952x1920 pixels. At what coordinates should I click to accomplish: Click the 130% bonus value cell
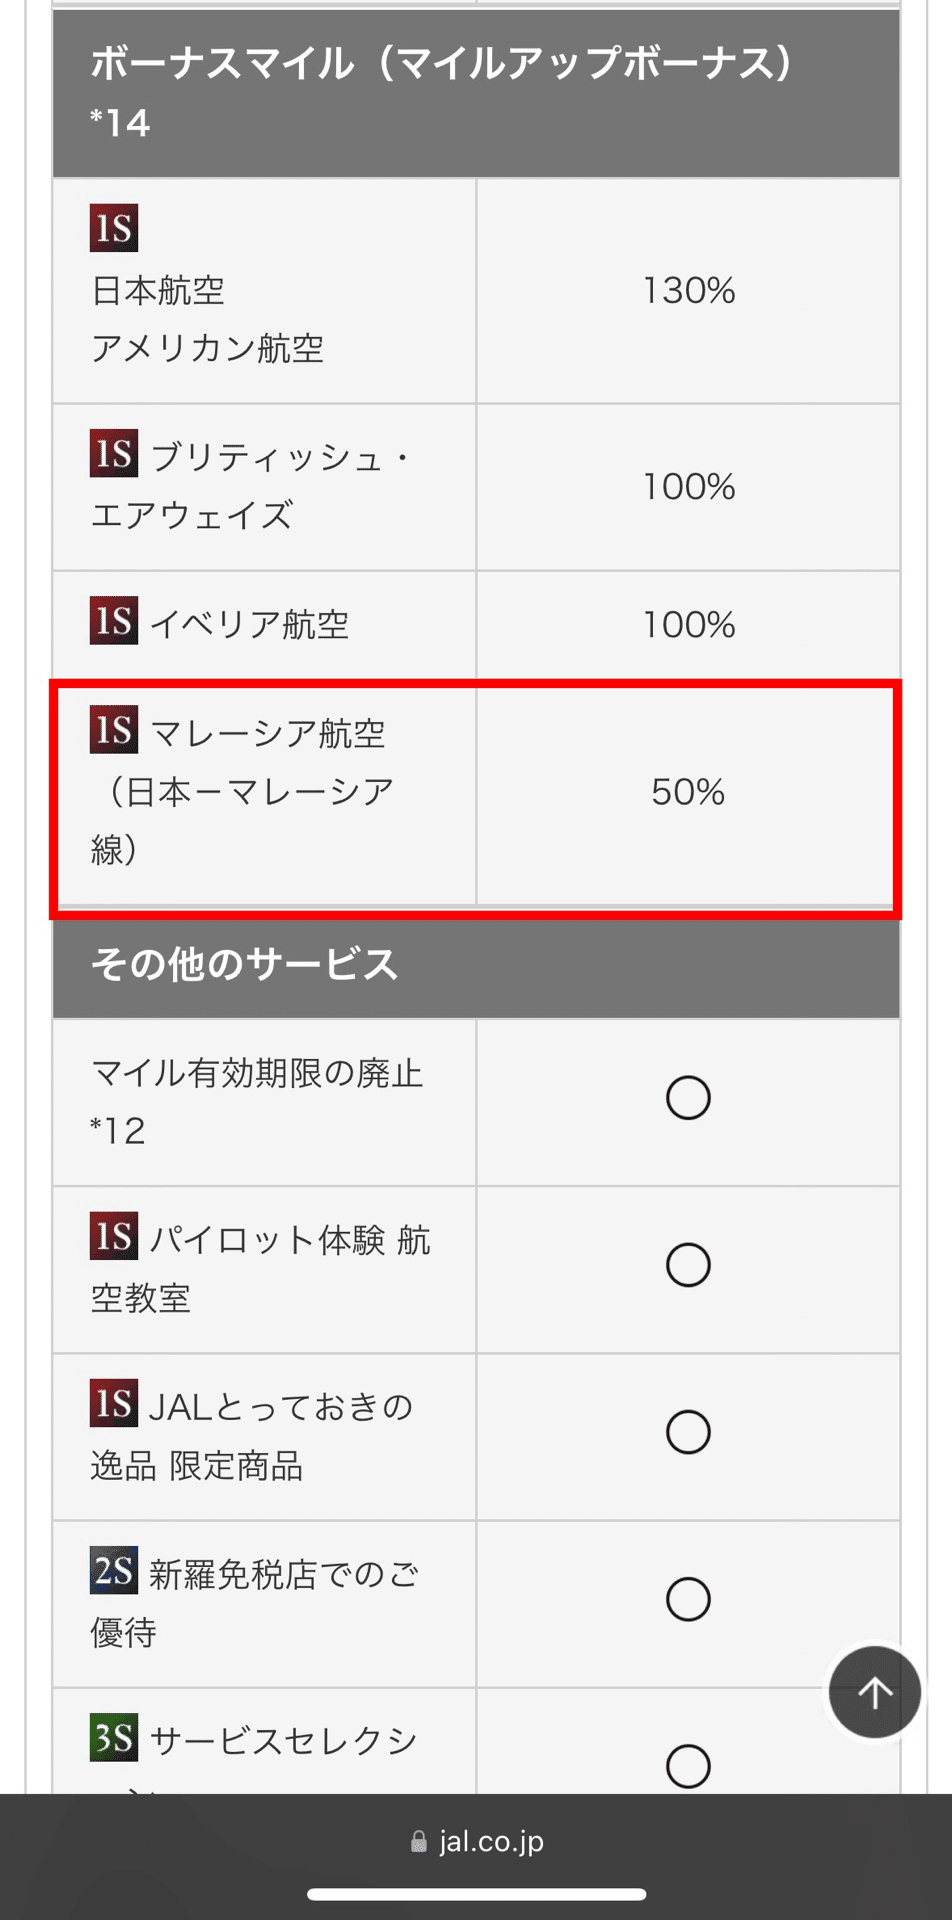(688, 291)
